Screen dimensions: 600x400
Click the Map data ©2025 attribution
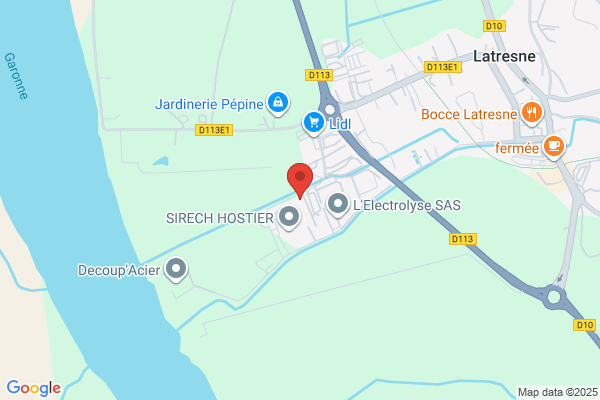click(558, 392)
